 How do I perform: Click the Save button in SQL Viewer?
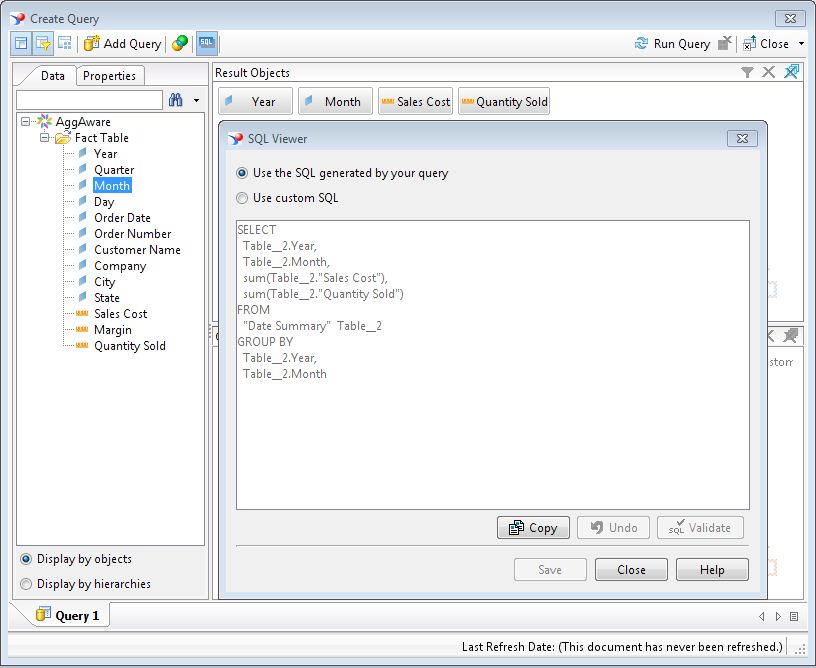coord(550,570)
